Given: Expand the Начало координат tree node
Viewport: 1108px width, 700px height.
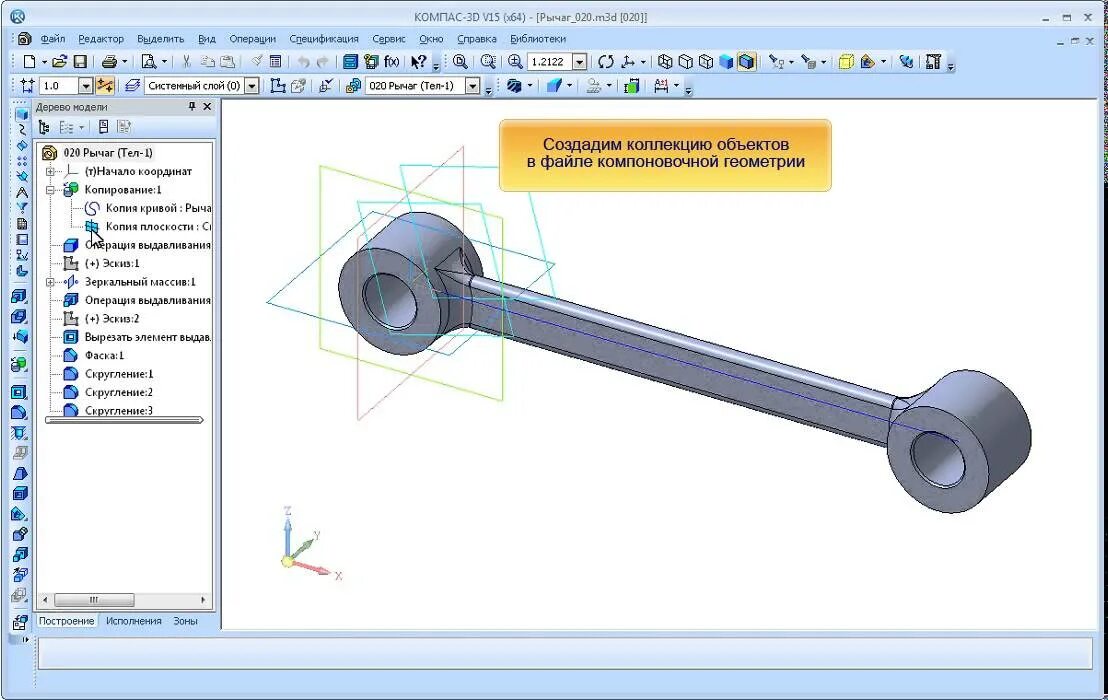Looking at the screenshot, I should coord(50,172).
